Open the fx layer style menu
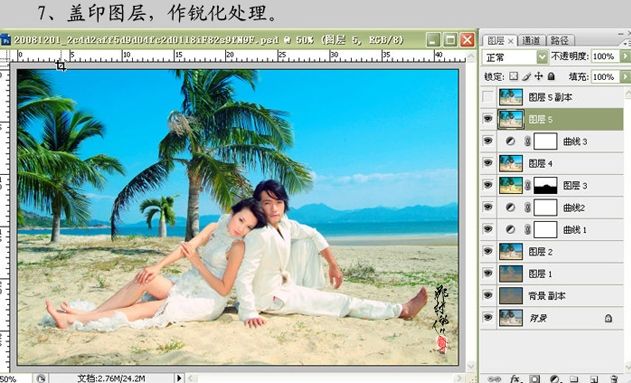Image resolution: width=631 pixels, height=383 pixels. tap(516, 379)
